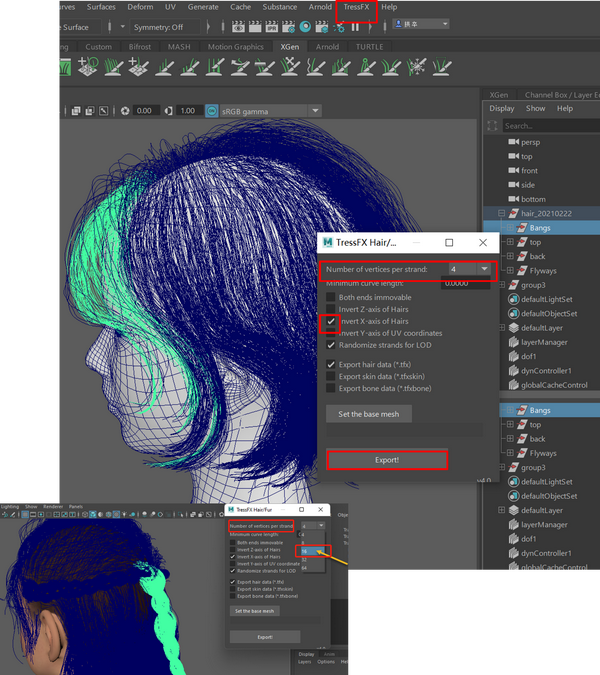Click the pause playback icon in status line
This screenshot has width=600, height=675.
(355, 27)
